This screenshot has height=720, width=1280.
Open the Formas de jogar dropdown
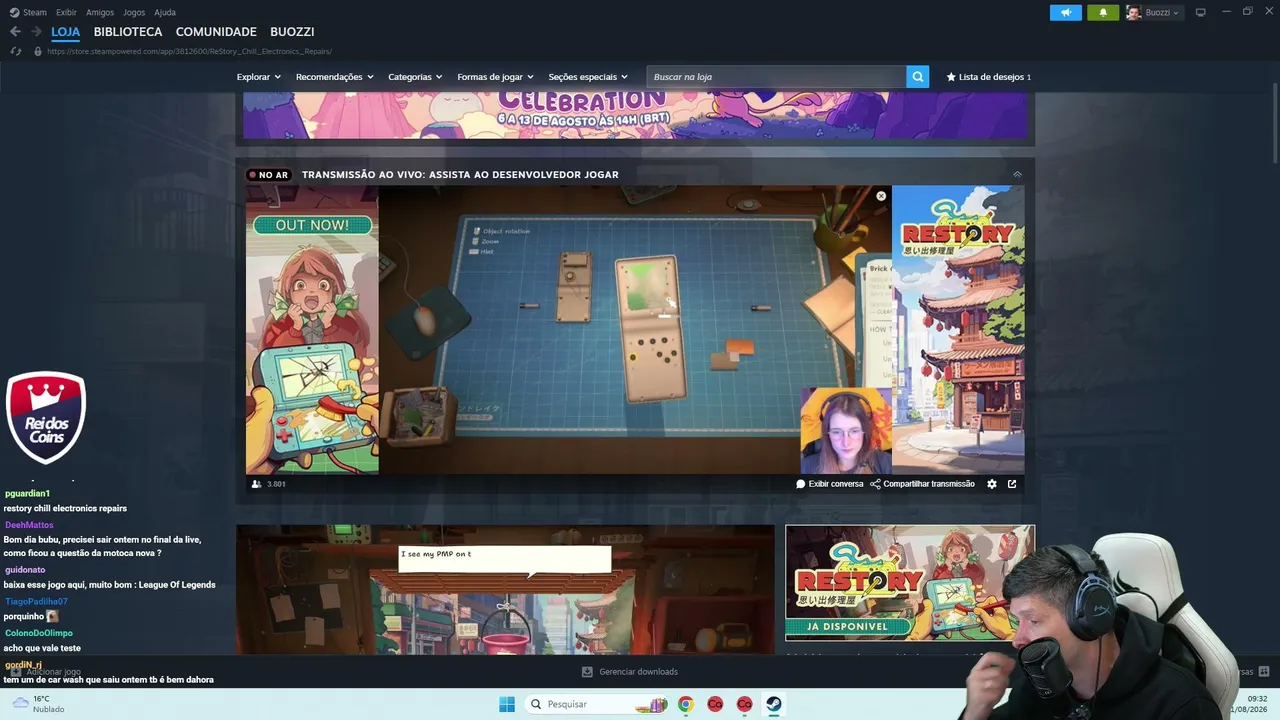pyautogui.click(x=495, y=77)
